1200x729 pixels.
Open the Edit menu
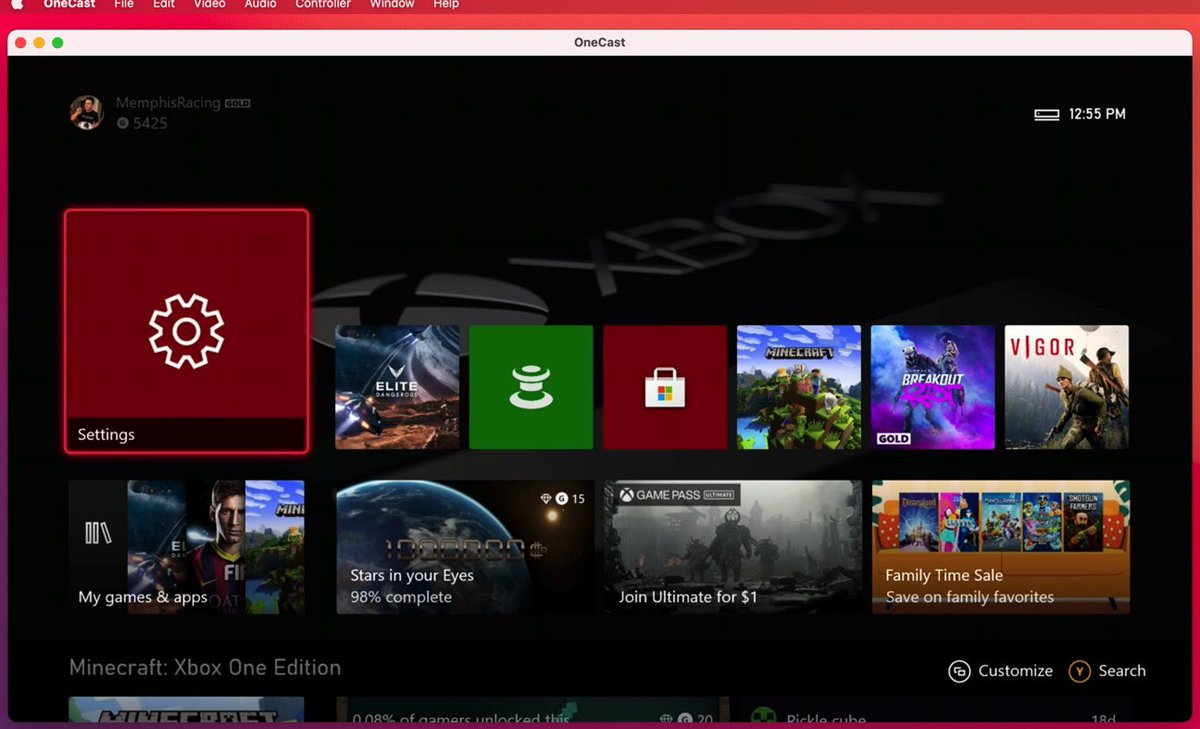coord(164,4)
